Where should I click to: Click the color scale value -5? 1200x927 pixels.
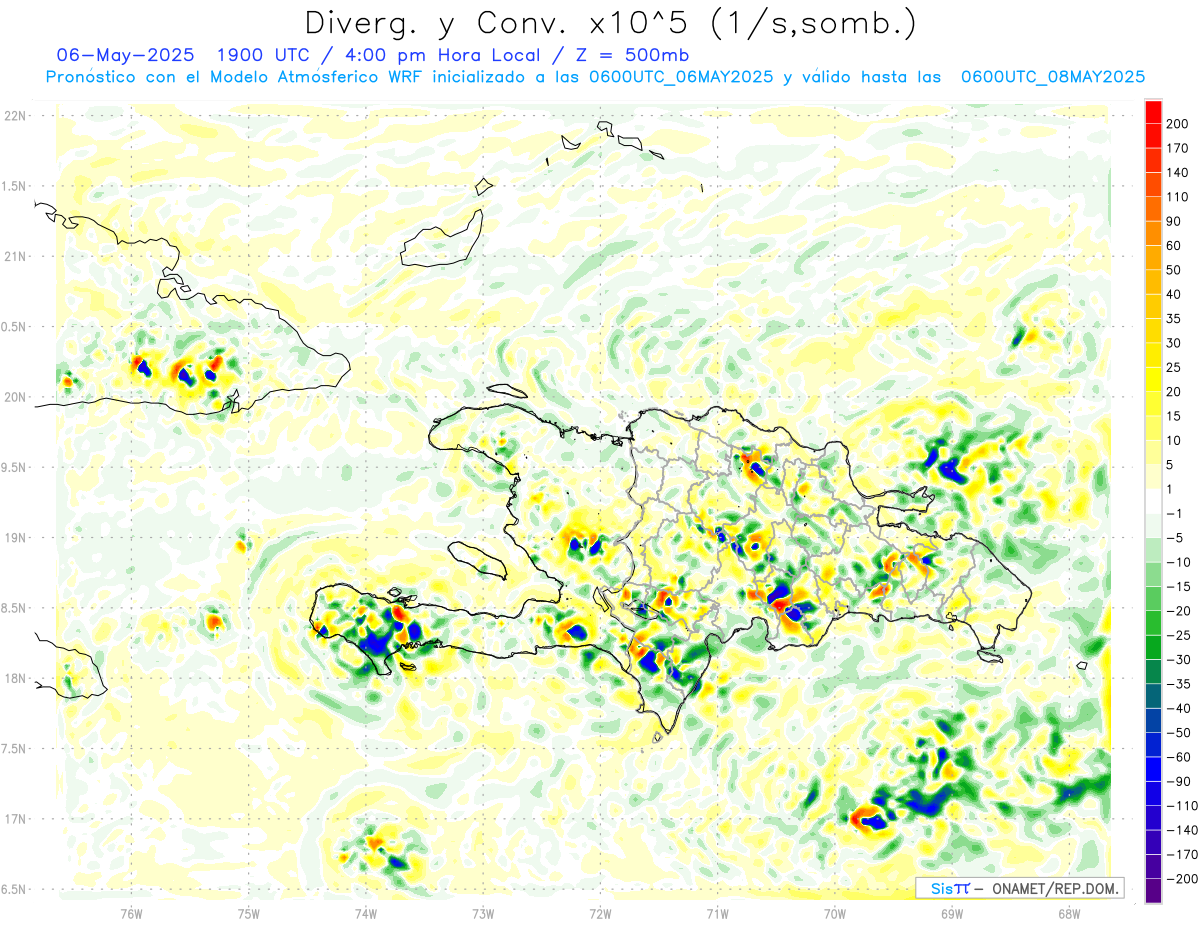point(1175,538)
